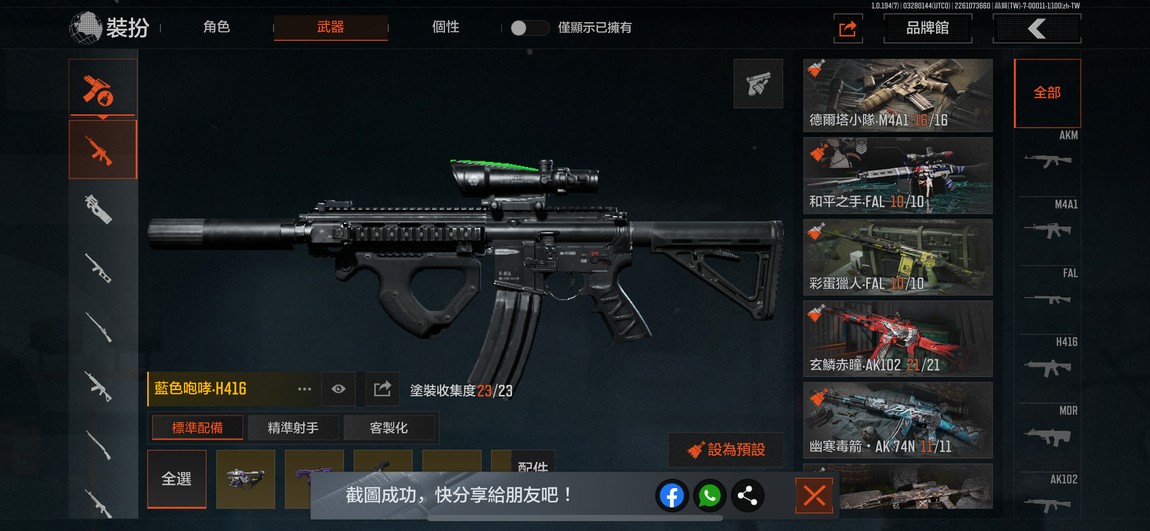1150x531 pixels.
Task: Select 全選 to check all items
Action: 177,479
